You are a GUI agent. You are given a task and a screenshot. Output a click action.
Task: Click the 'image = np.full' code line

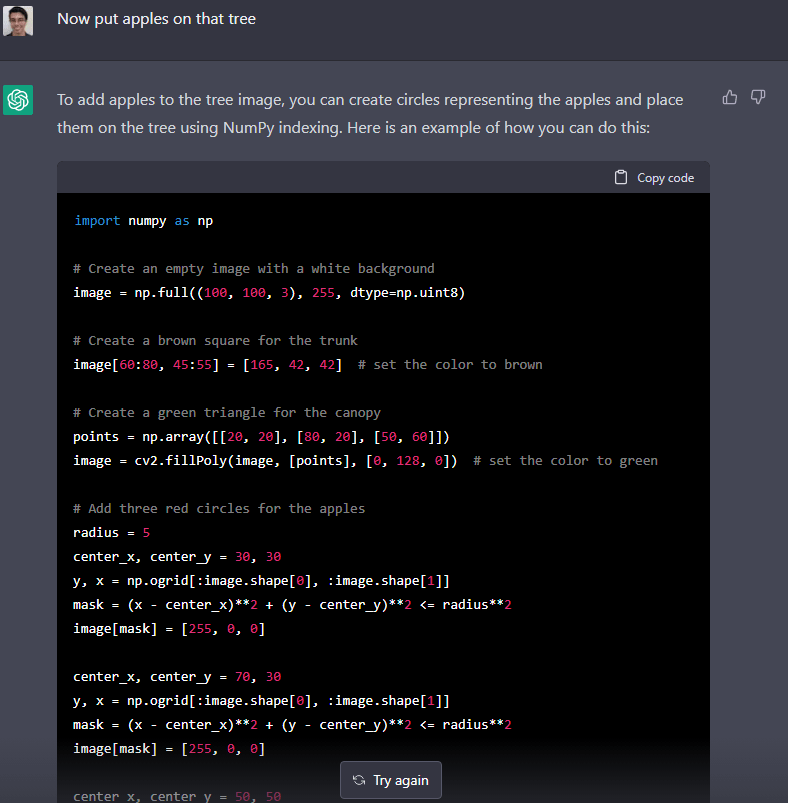pyautogui.click(x=269, y=292)
